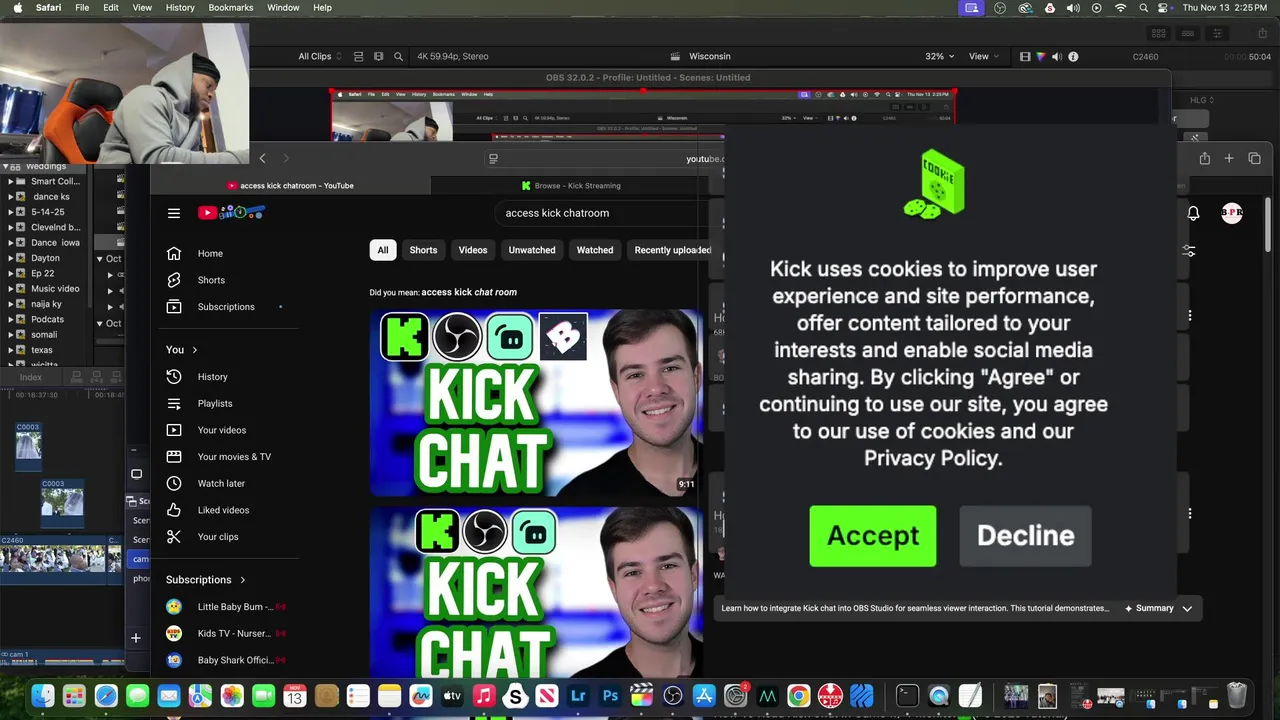
Task: Open the Bookmarks menu
Action: 231,8
